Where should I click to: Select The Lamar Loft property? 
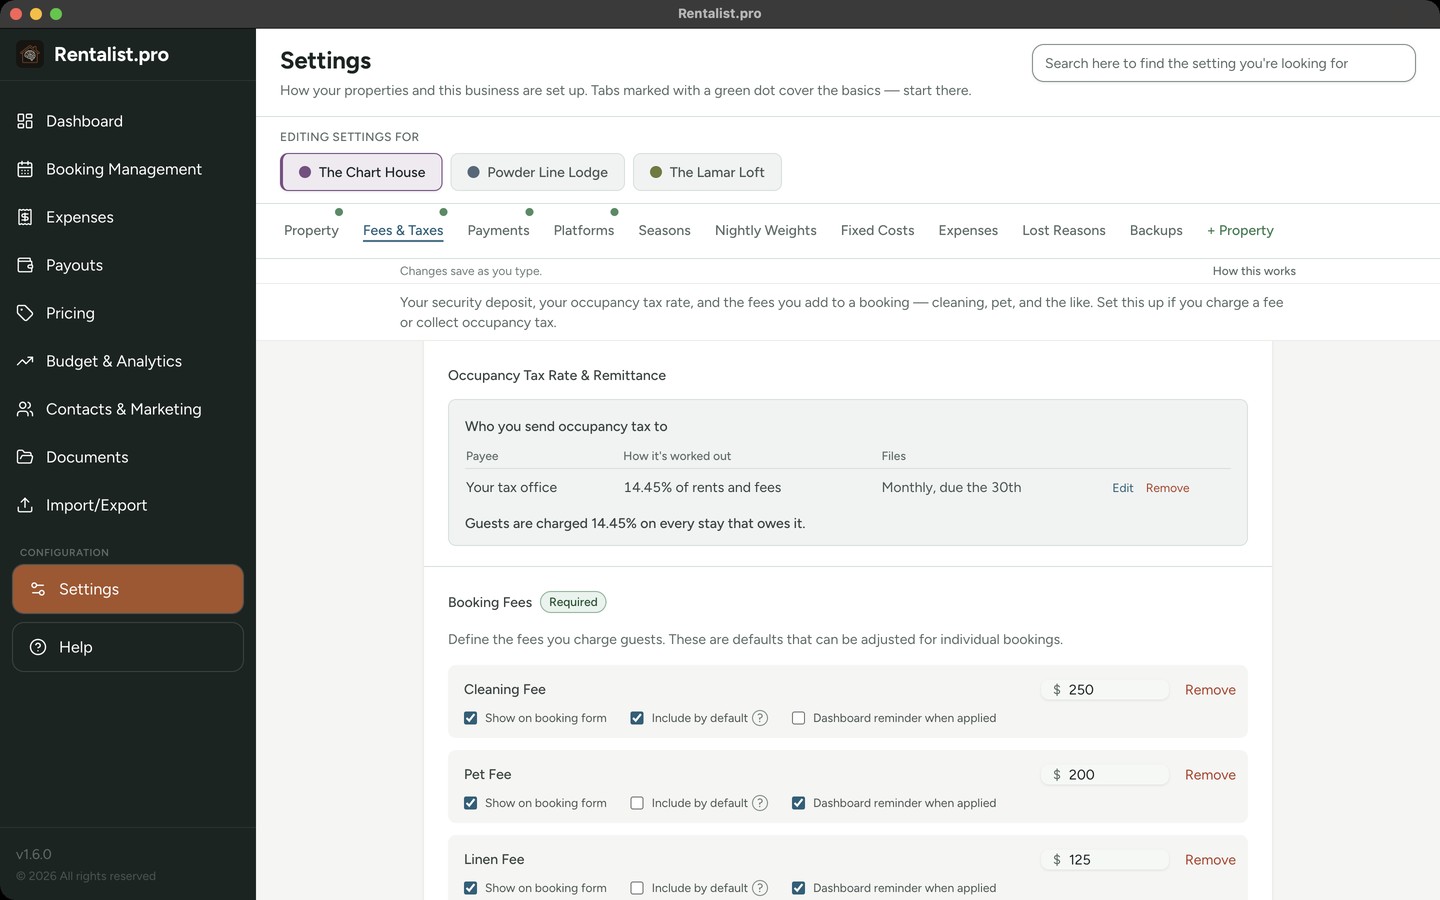(707, 172)
